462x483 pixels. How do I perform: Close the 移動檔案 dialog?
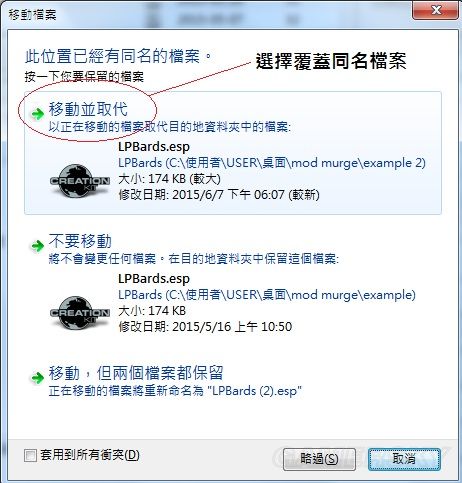(x=435, y=10)
